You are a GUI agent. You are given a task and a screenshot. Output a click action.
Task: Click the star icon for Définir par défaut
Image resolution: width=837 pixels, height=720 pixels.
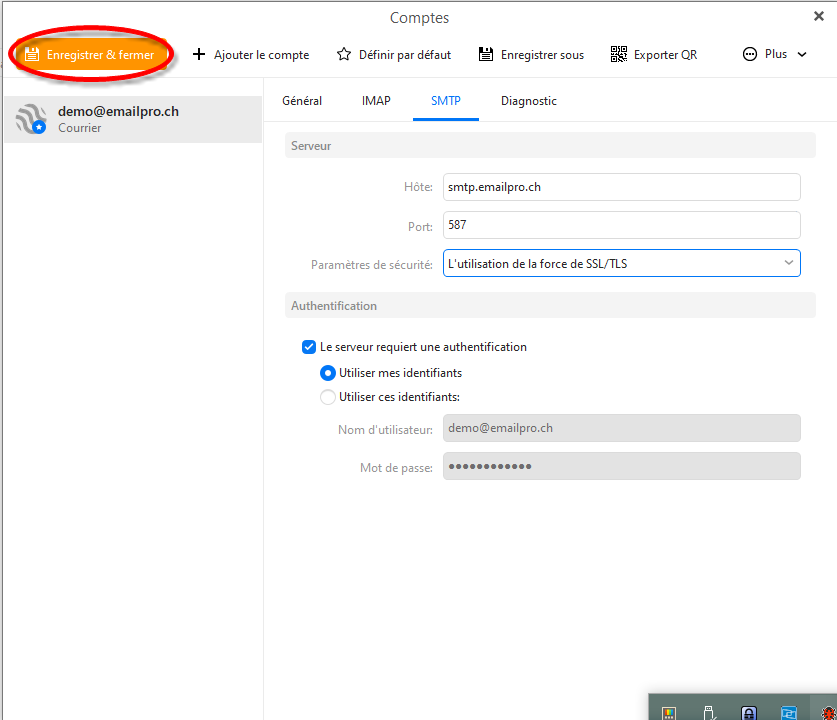click(344, 55)
